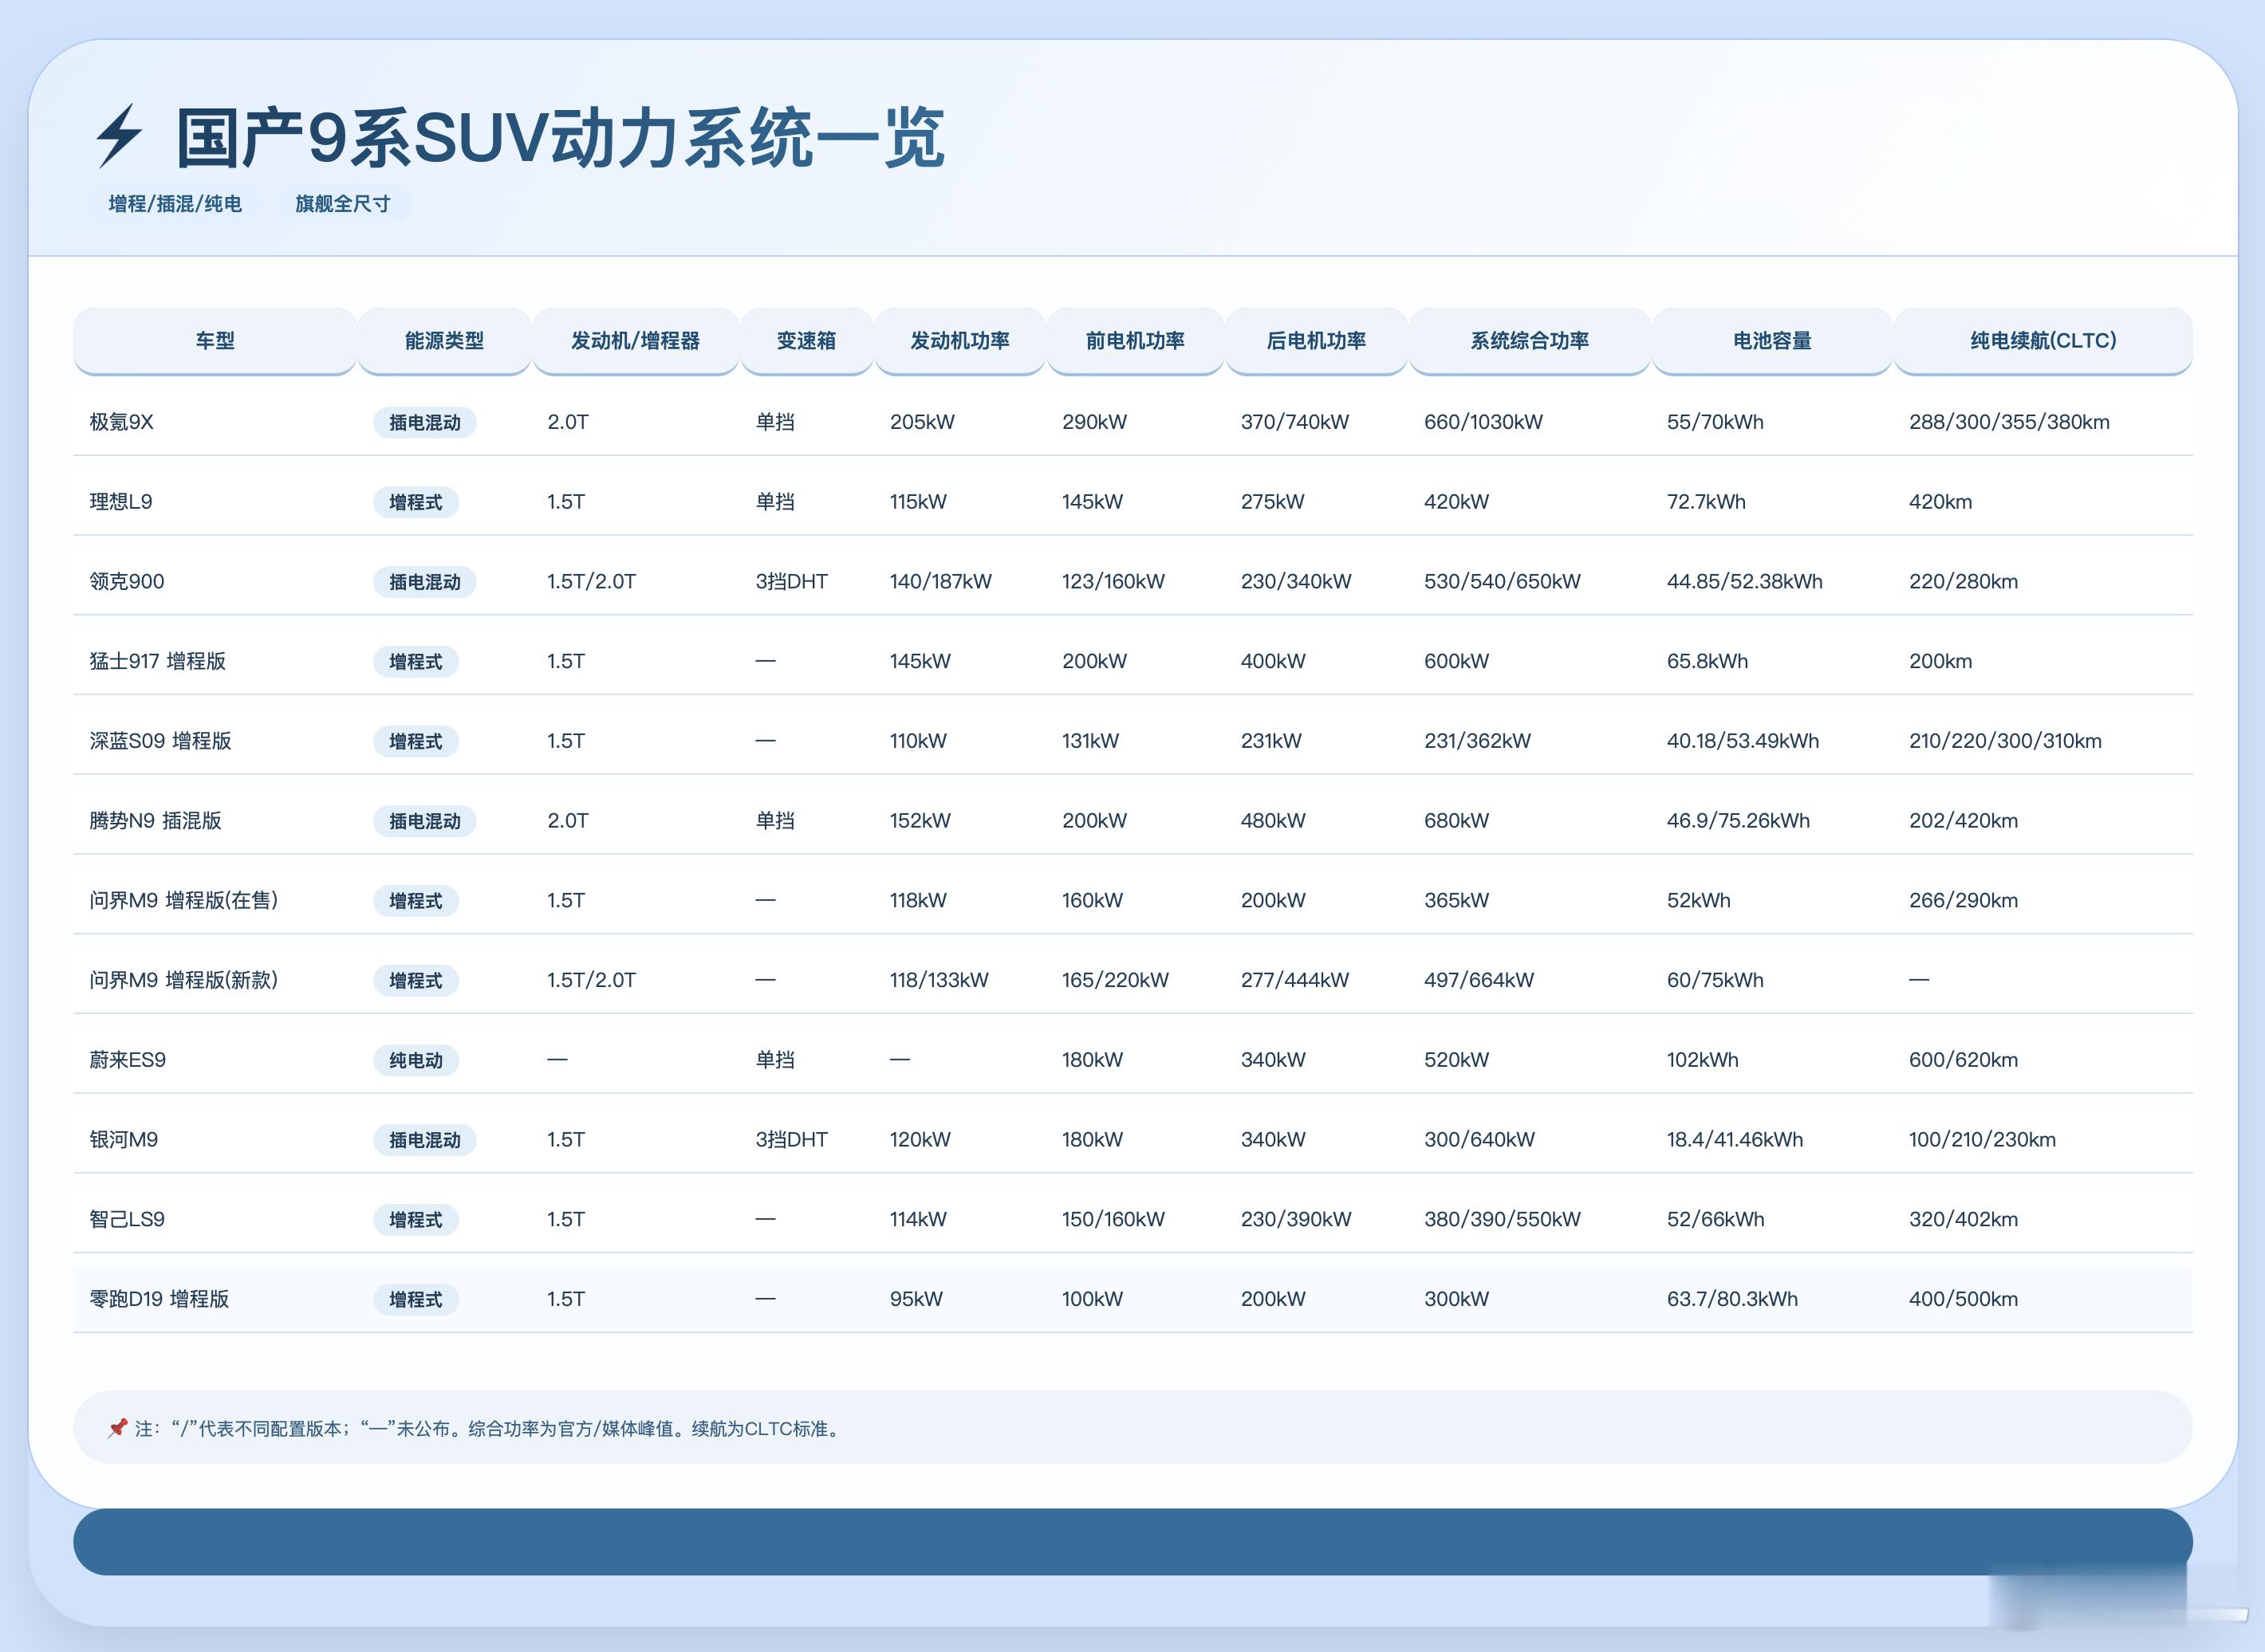Screen dimensions: 2265x1652
Task: Click the 电池容量 column header
Action: coord(1772,341)
